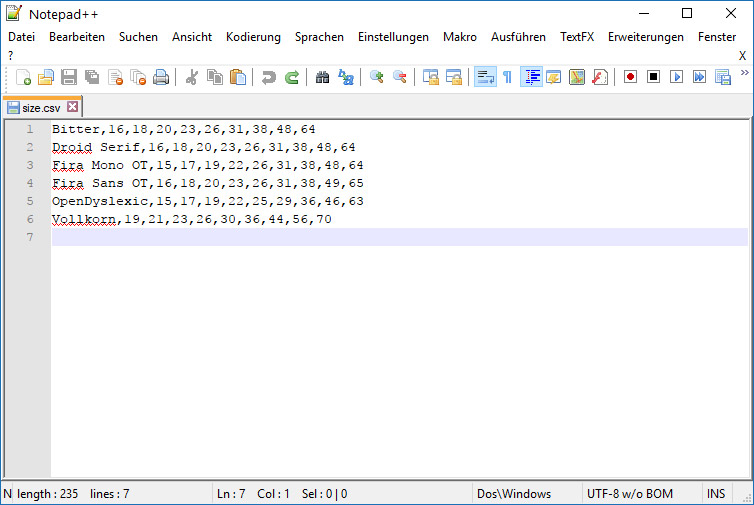Click the Fira Mono OT line
The width and height of the screenshot is (754, 505).
point(207,165)
